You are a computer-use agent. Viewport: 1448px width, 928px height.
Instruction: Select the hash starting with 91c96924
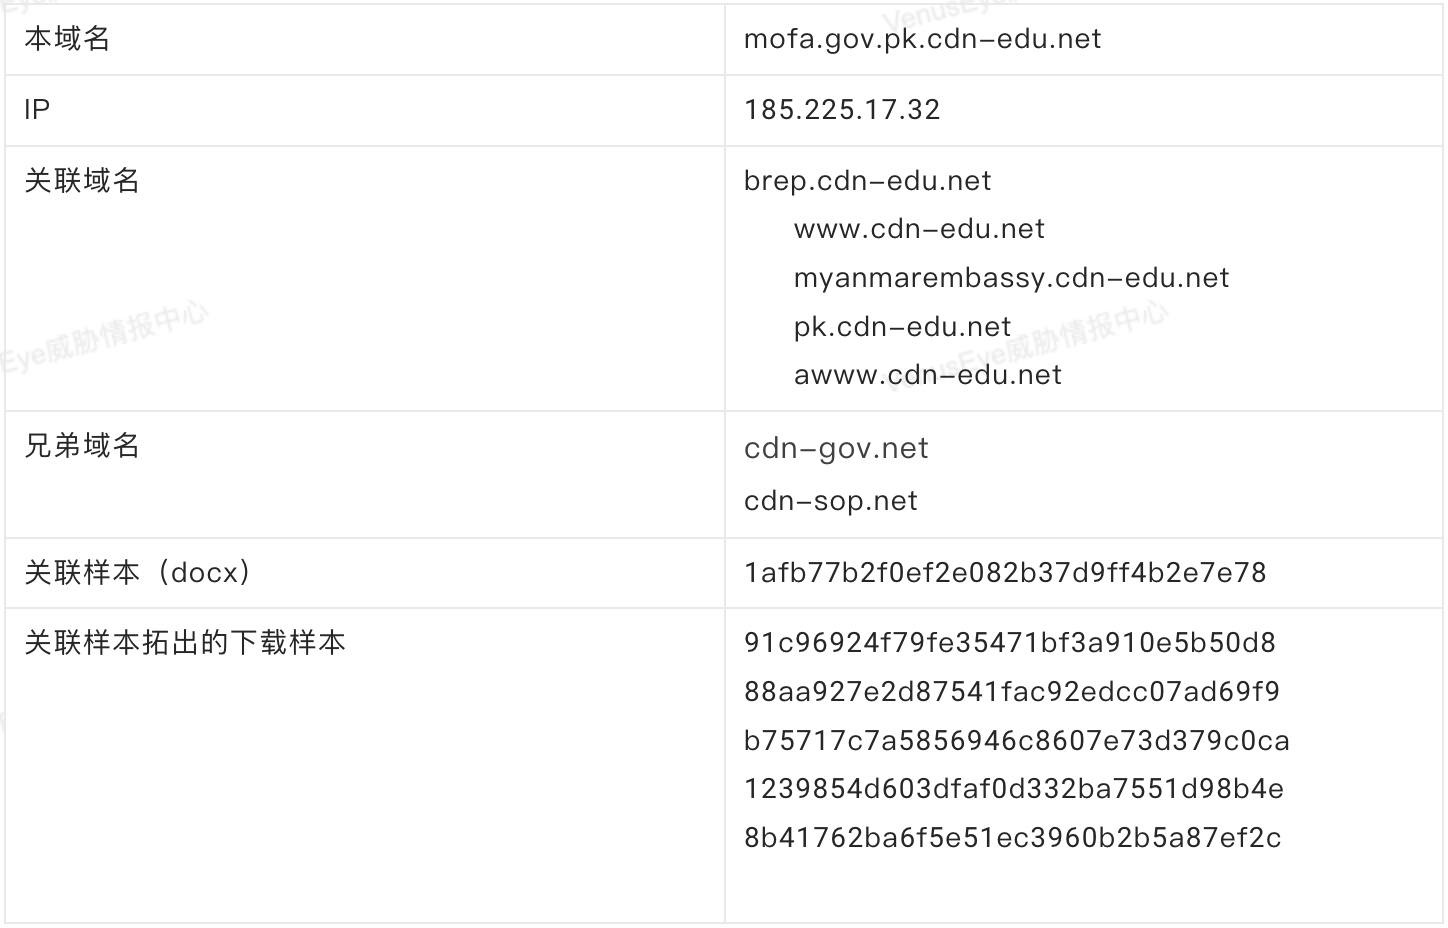coord(1009,643)
